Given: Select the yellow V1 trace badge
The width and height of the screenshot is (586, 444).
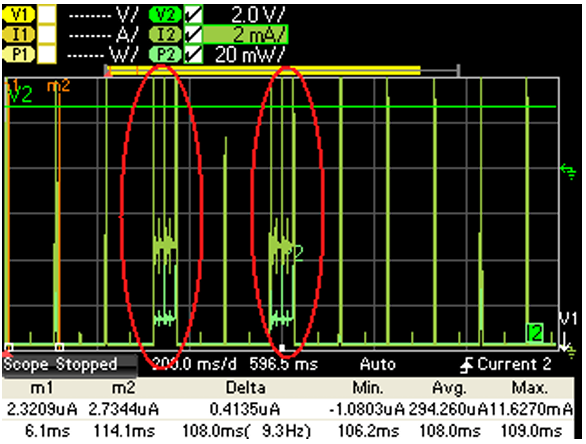Looking at the screenshot, I should point(19,14).
